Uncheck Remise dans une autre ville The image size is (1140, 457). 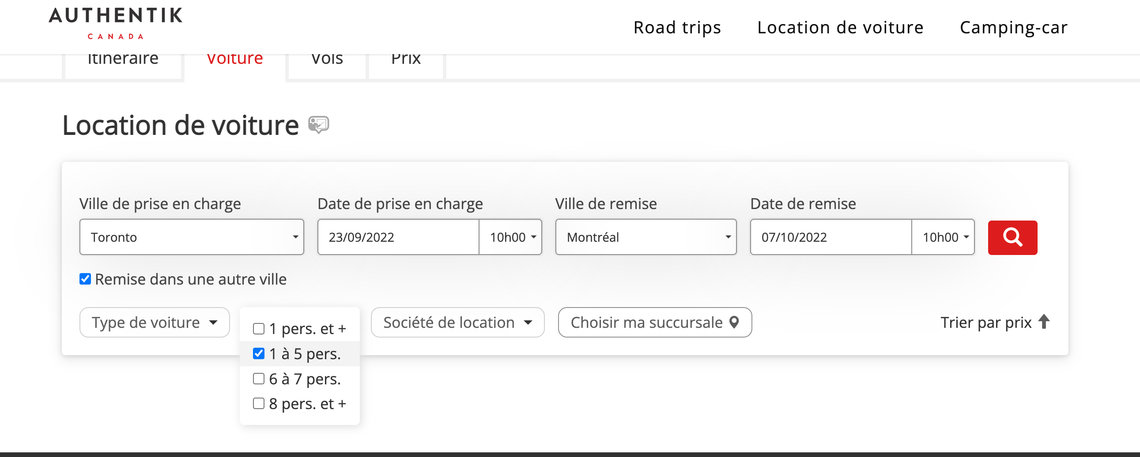tap(85, 279)
